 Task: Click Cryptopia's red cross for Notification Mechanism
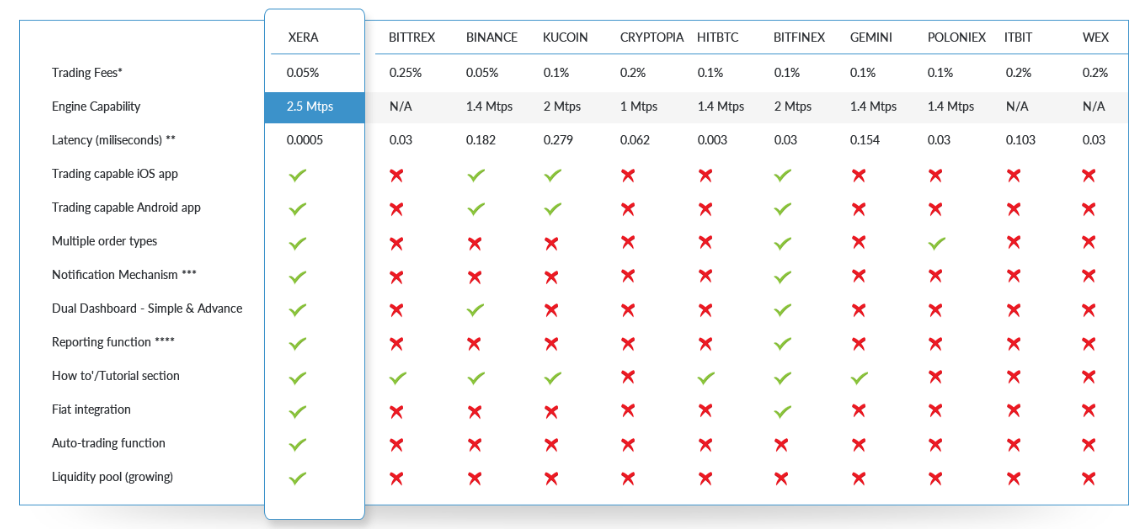[628, 276]
